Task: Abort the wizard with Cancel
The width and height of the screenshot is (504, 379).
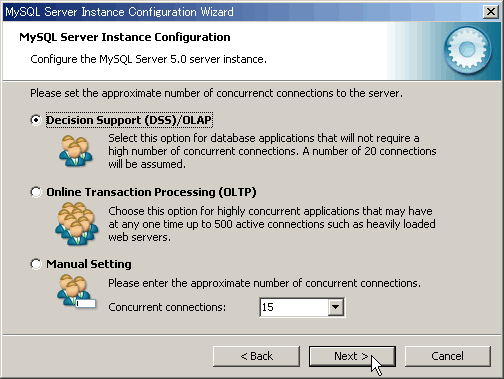Action: click(x=448, y=356)
